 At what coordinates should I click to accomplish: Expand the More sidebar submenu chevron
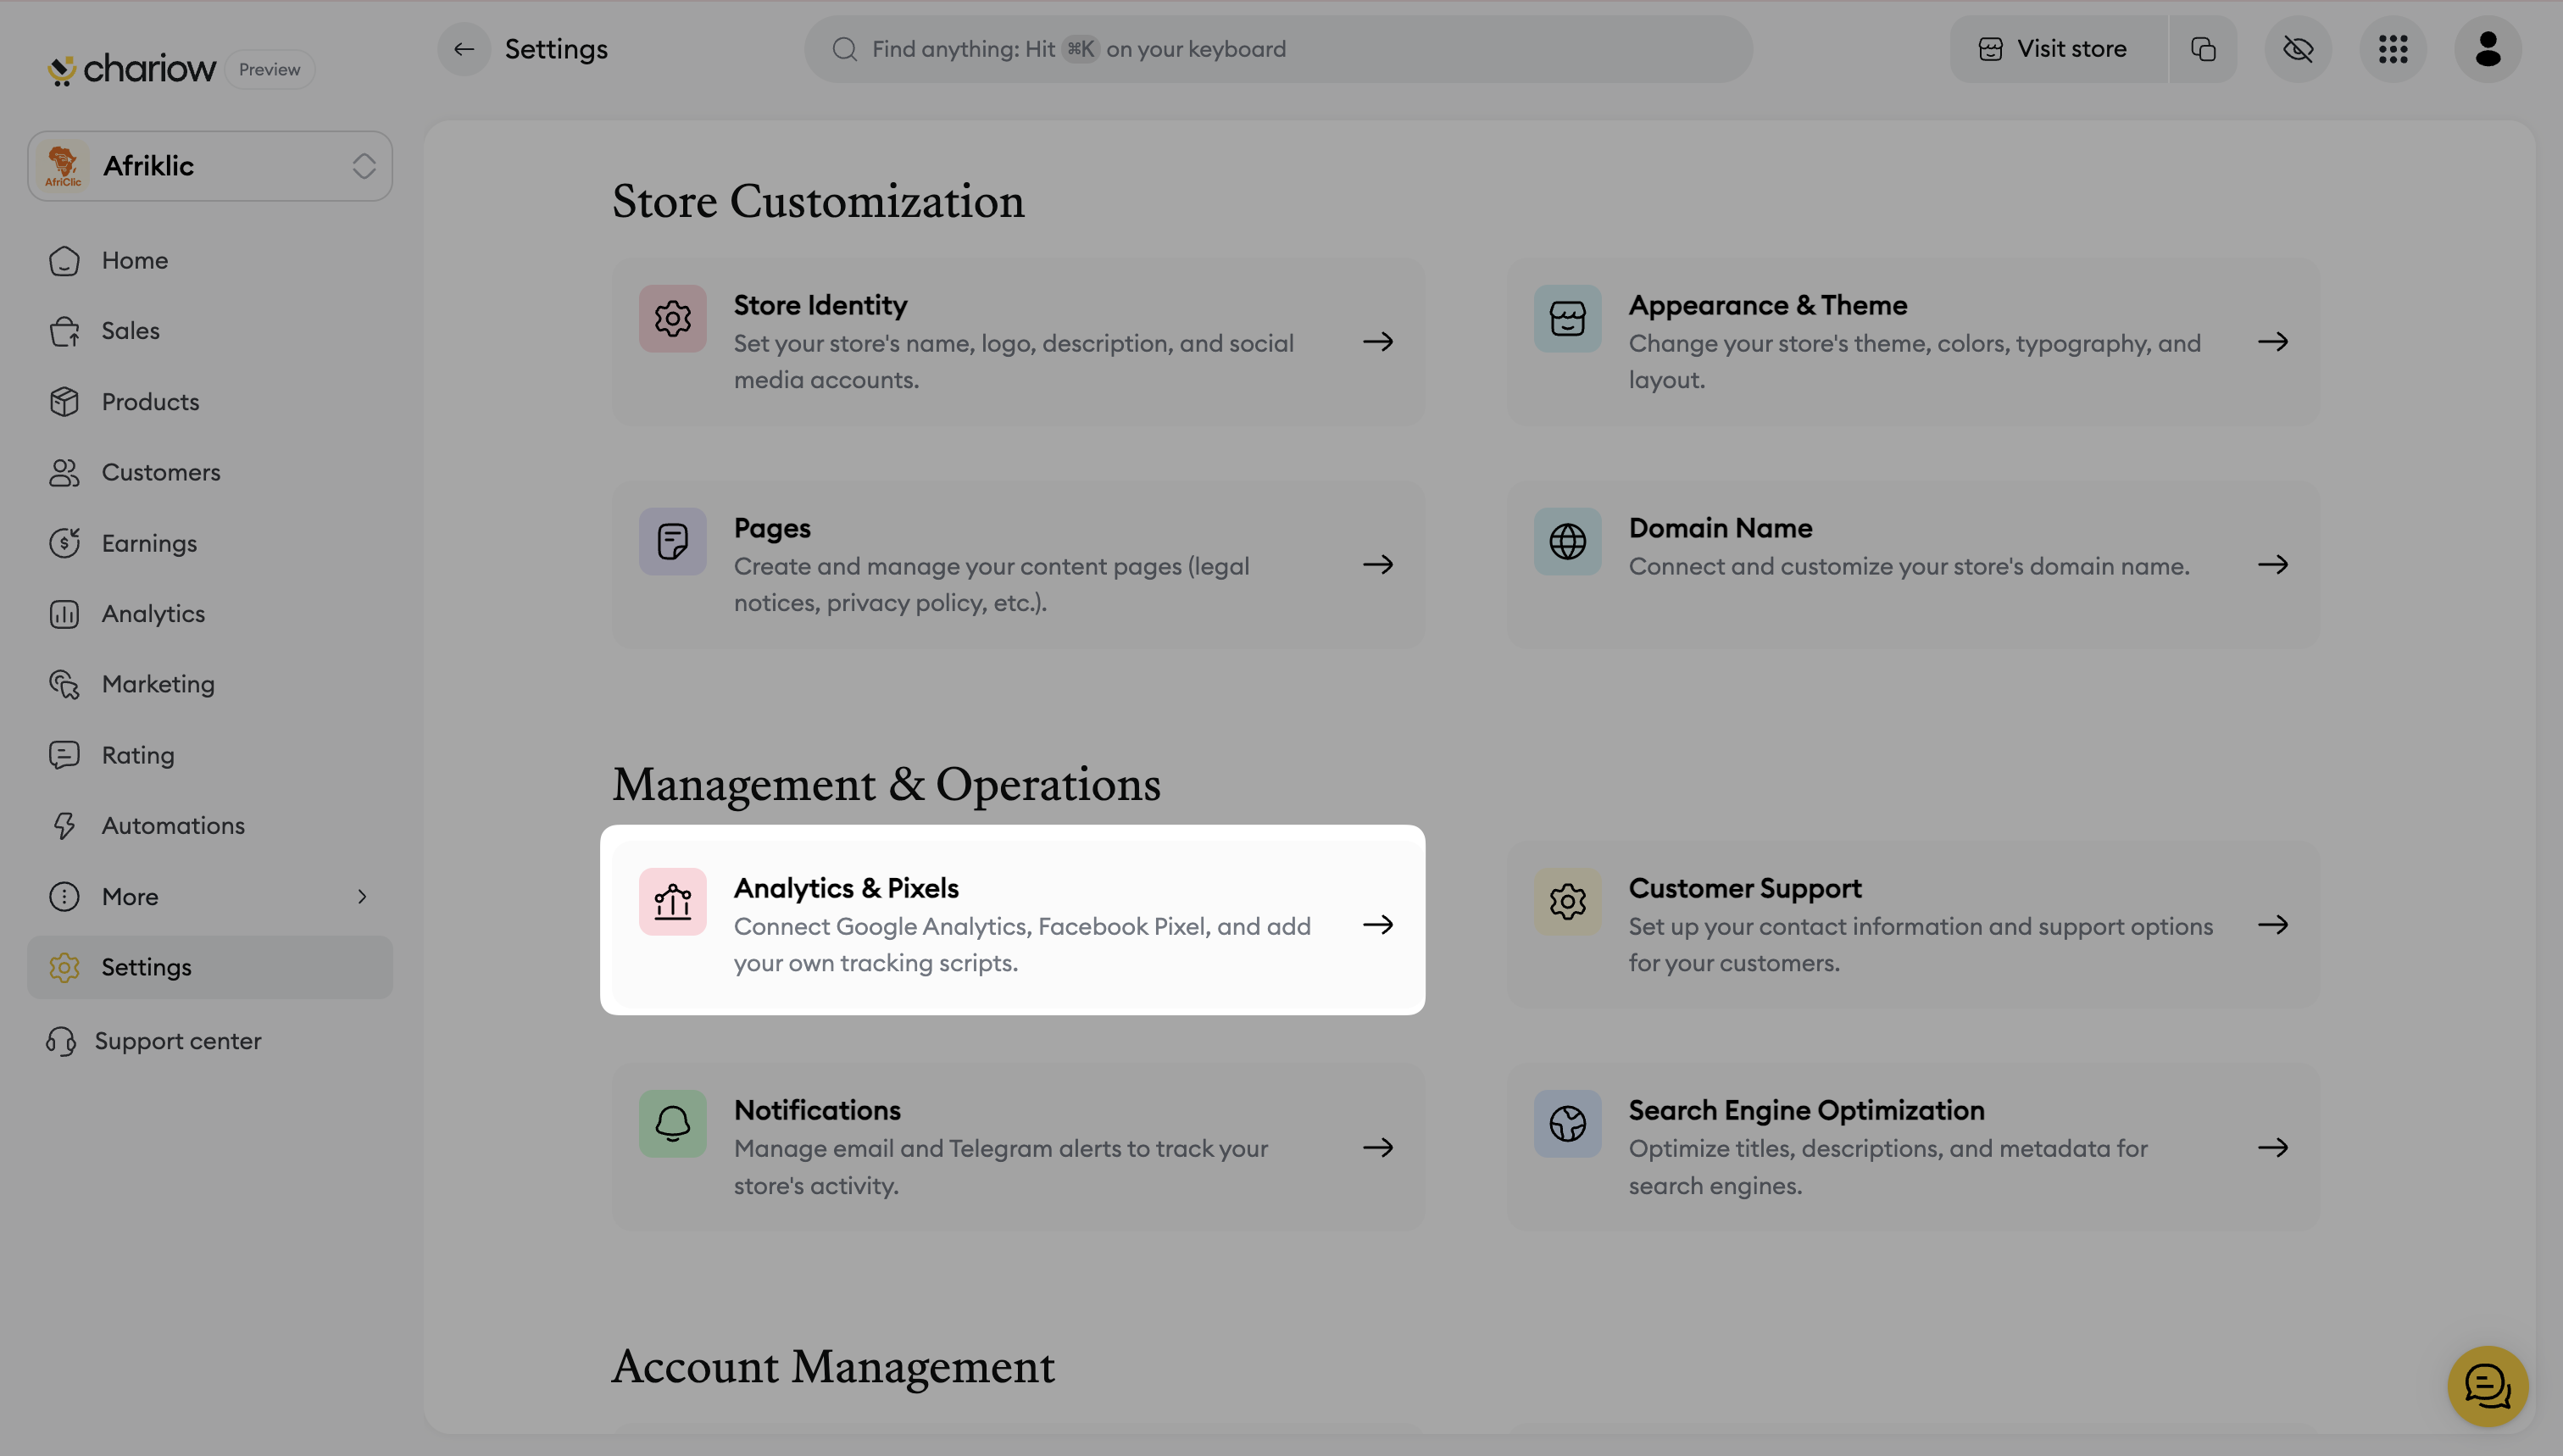pyautogui.click(x=362, y=897)
